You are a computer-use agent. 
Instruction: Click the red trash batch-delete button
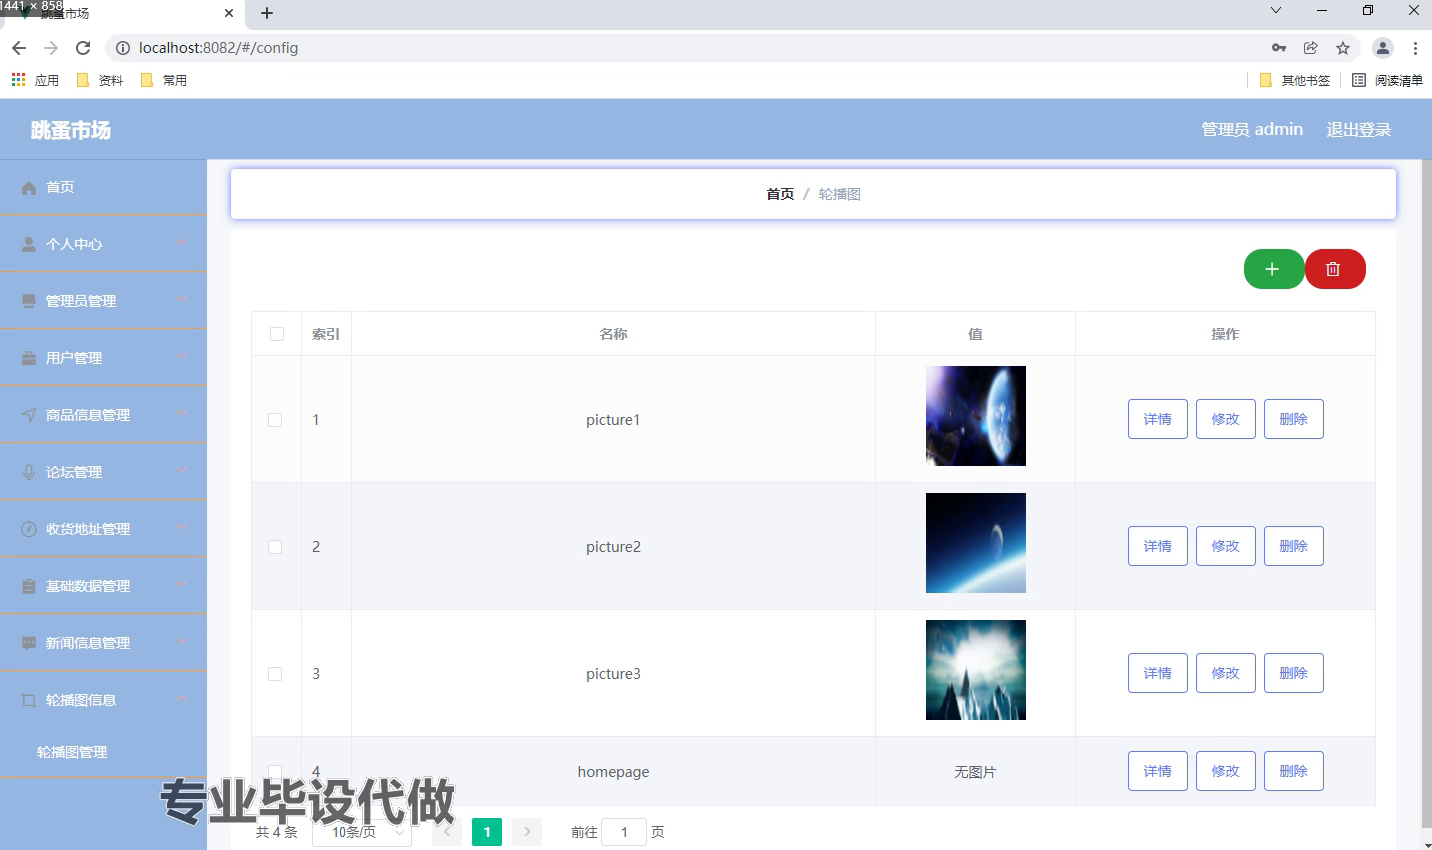(x=1335, y=269)
